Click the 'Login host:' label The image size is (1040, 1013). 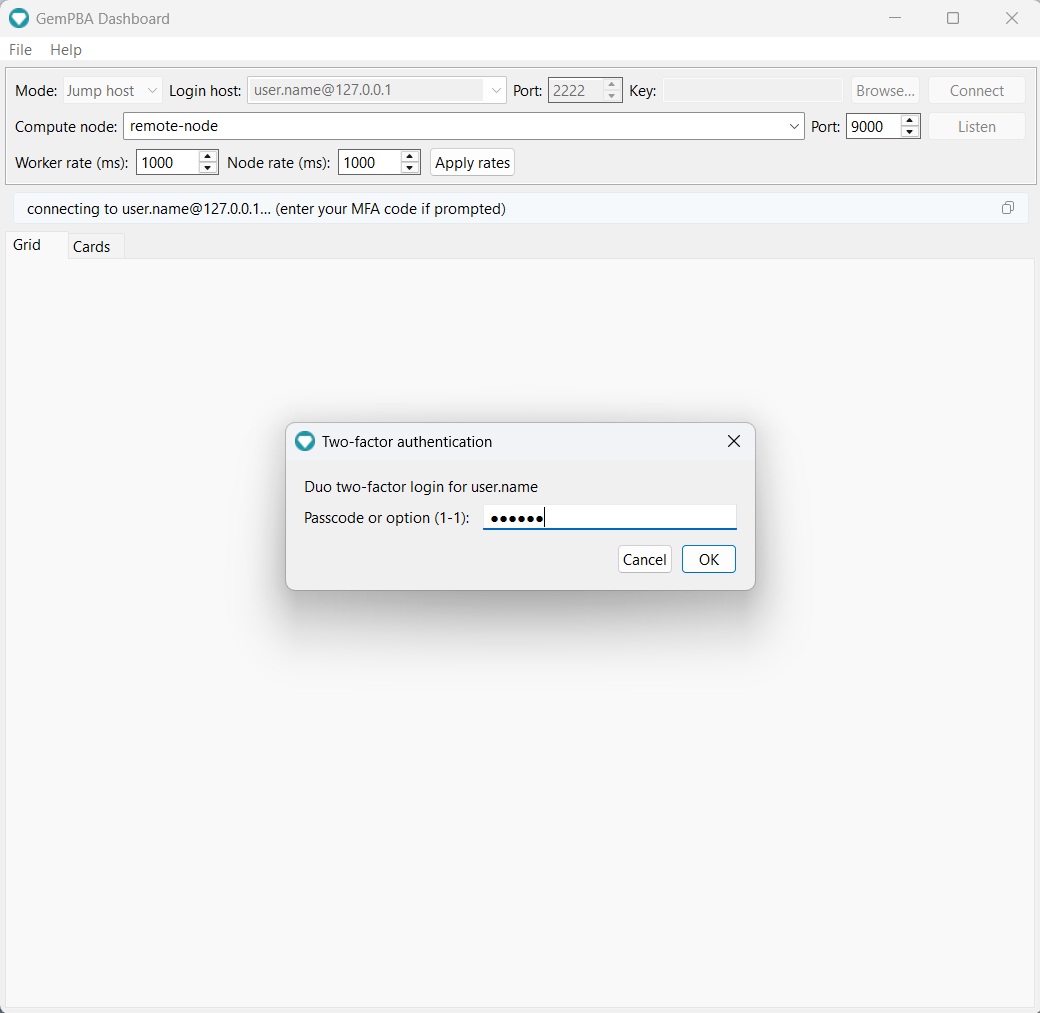205,91
